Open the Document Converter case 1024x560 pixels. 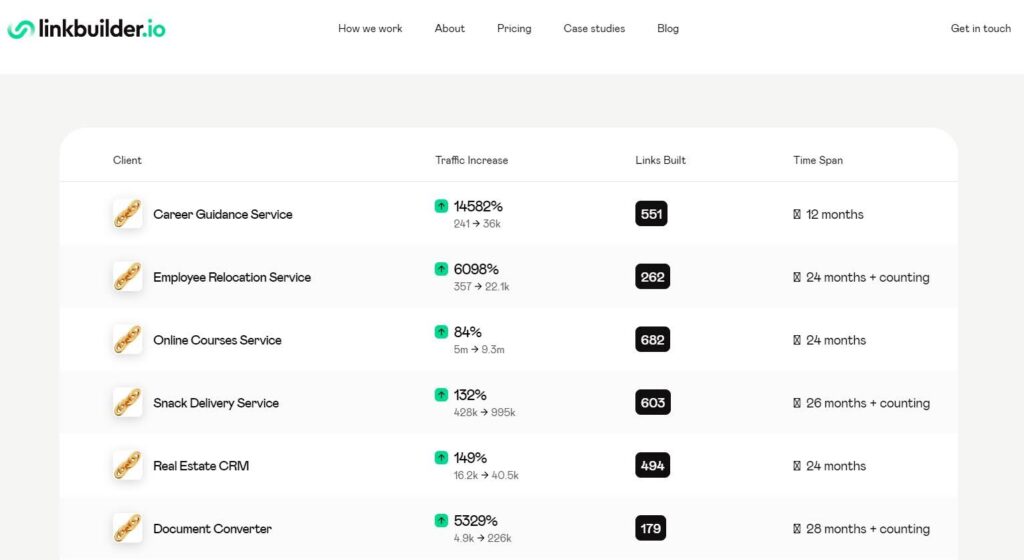pos(212,529)
